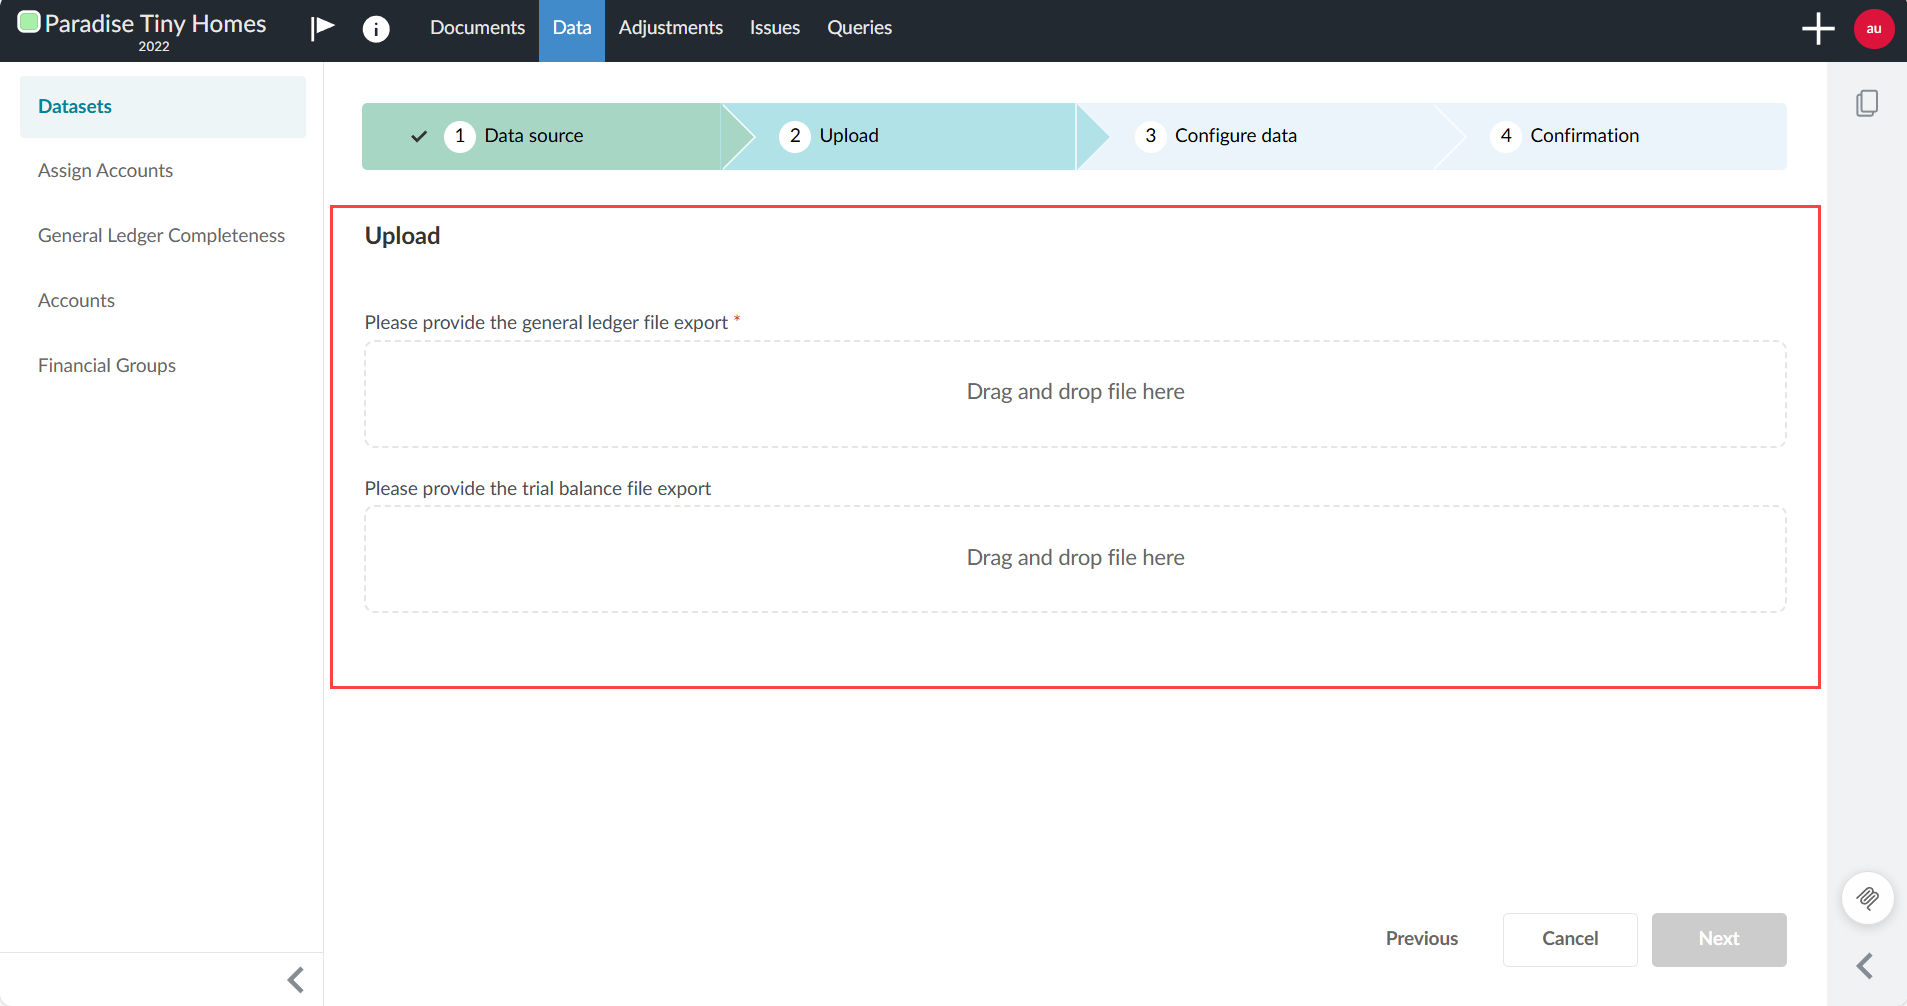Switch to the Adjustments tab

[670, 28]
